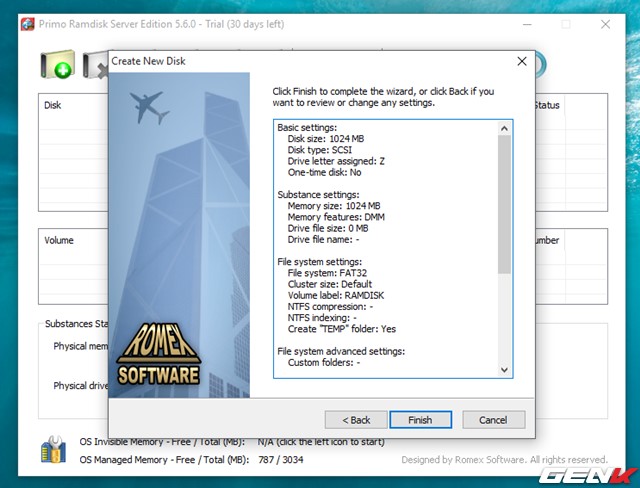Select the 'NTFS compression: -' line
The height and width of the screenshot is (488, 640).
(x=330, y=306)
